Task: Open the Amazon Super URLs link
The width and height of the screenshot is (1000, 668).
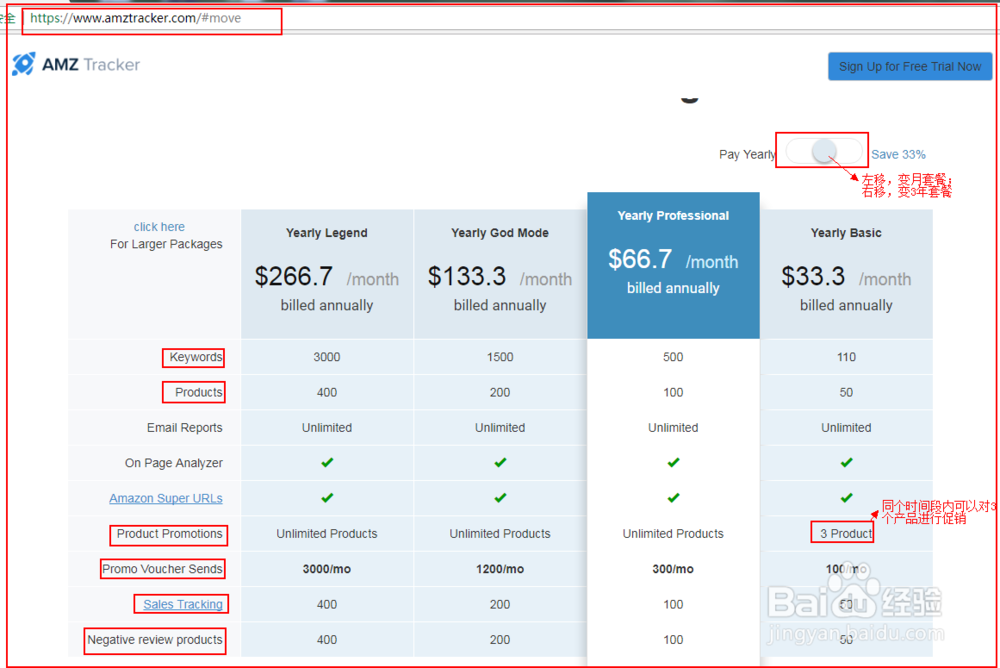Action: (166, 498)
